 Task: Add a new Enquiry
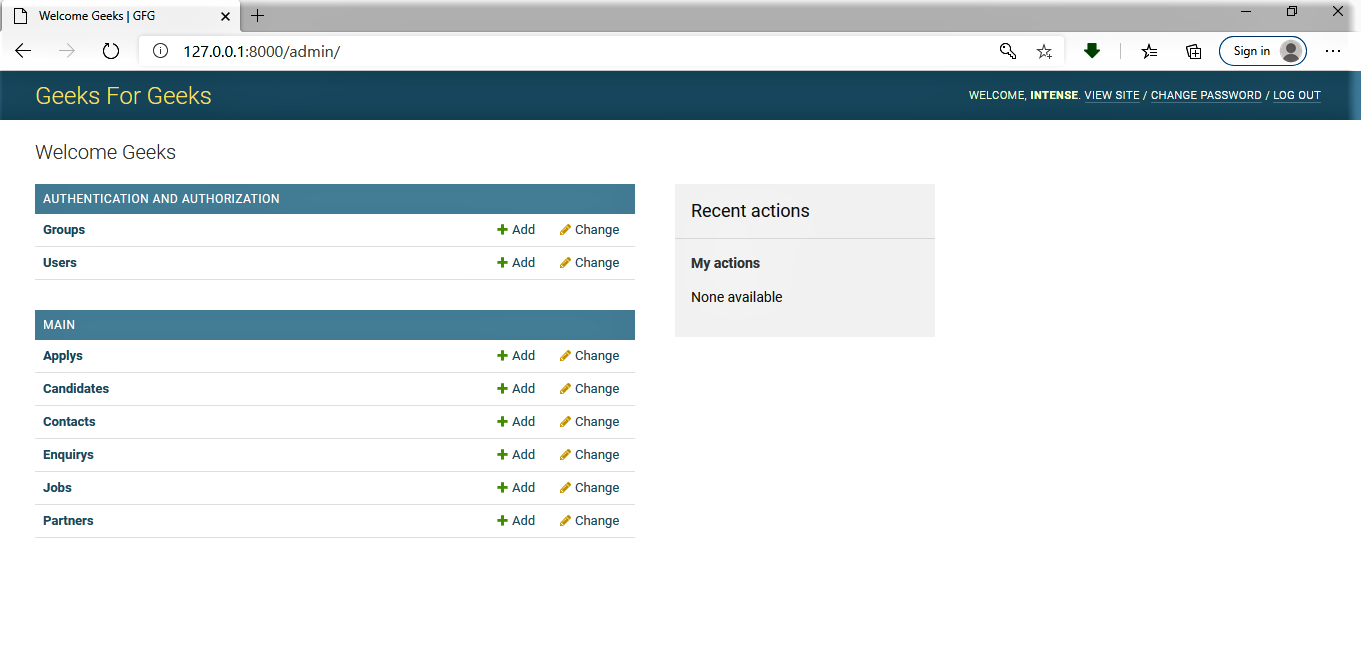516,455
